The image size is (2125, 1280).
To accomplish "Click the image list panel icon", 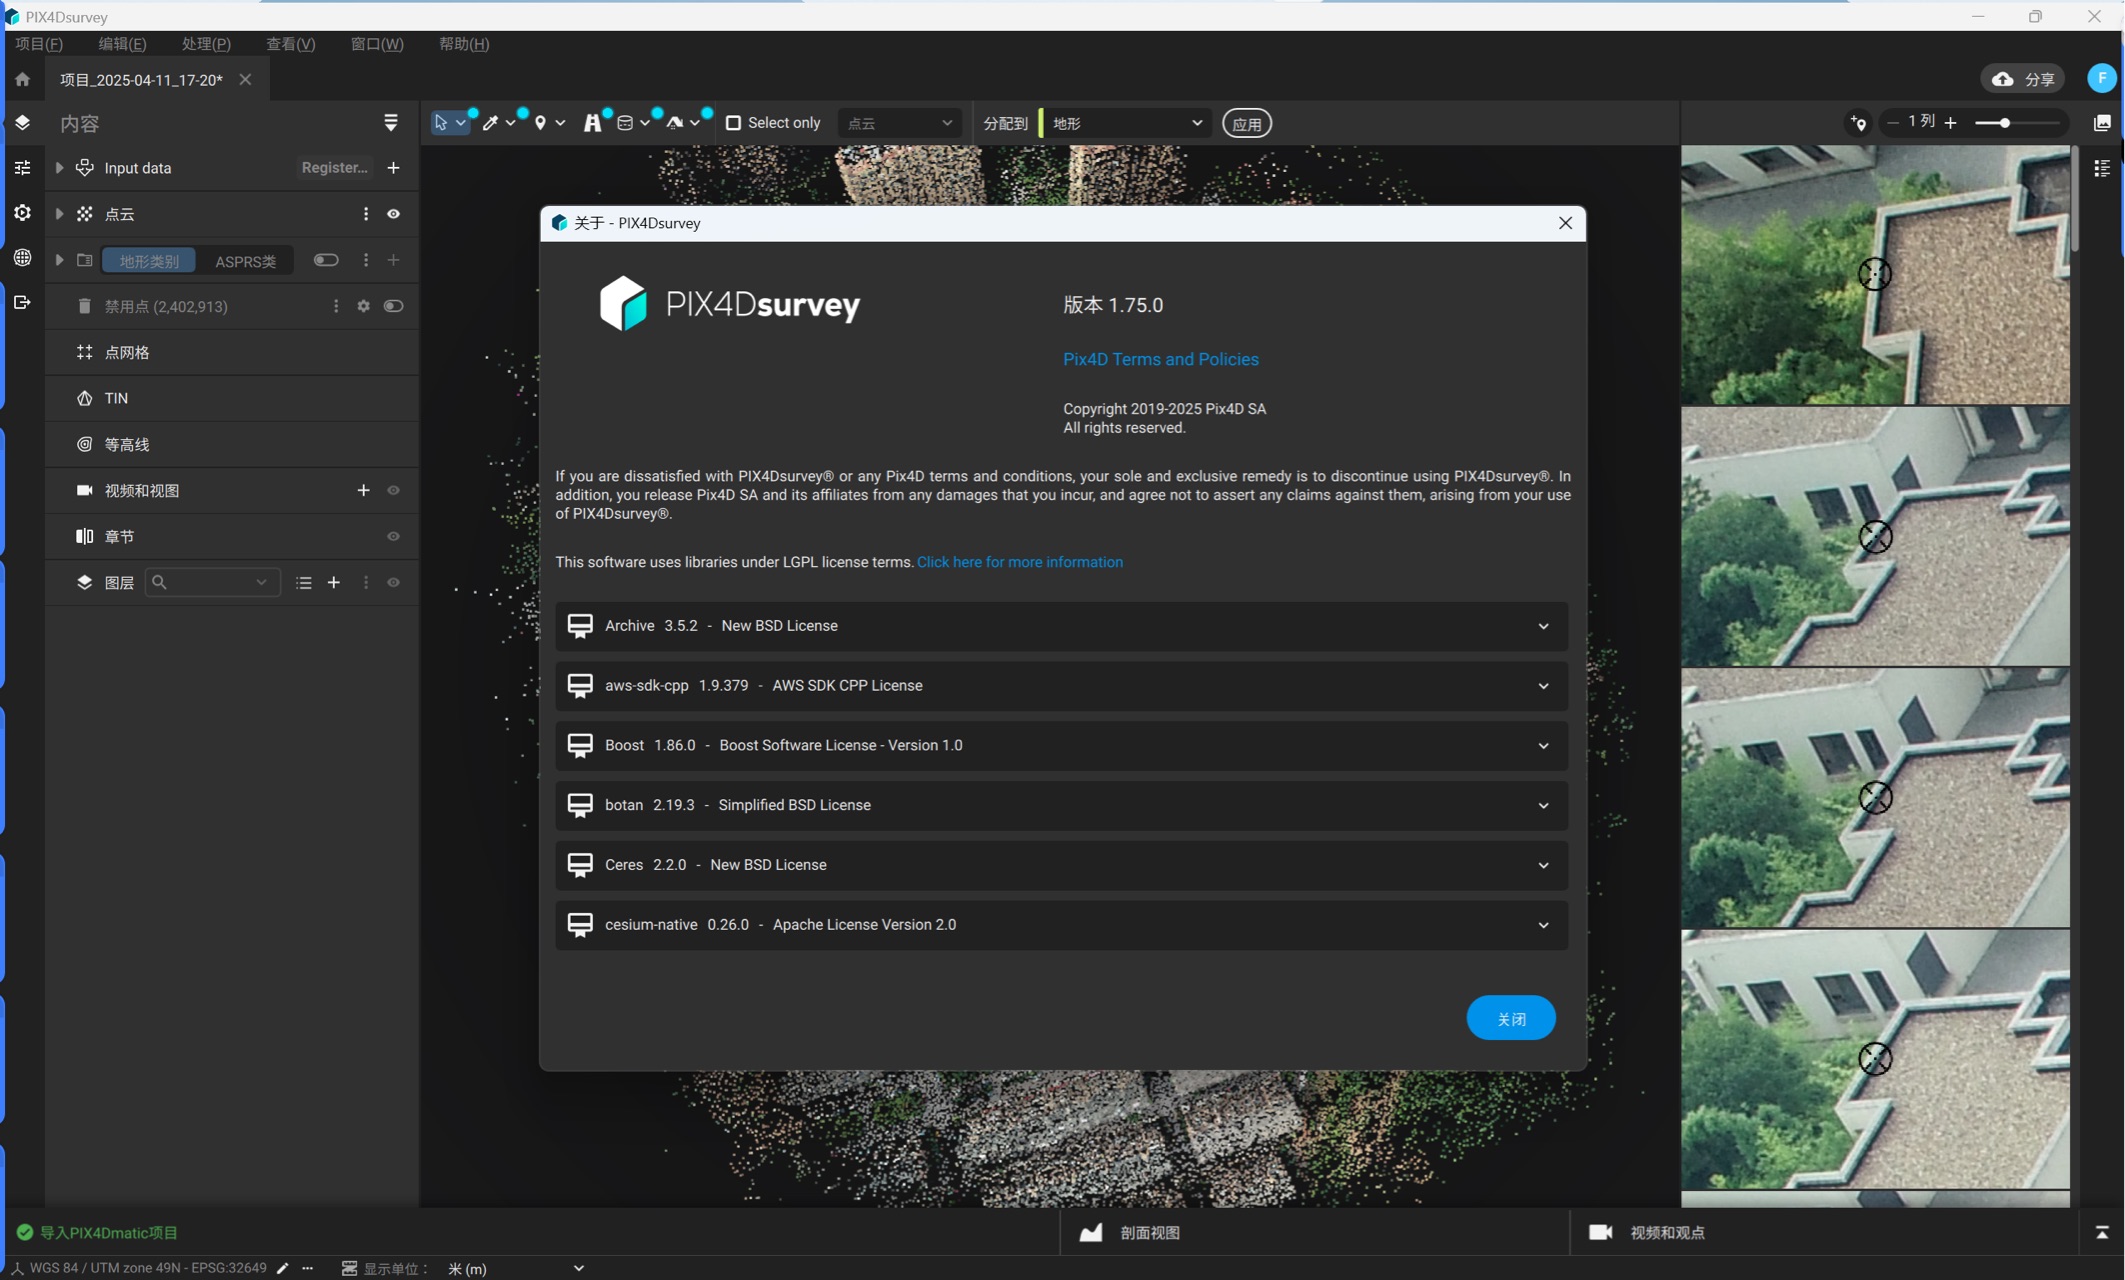I will click(x=2102, y=168).
